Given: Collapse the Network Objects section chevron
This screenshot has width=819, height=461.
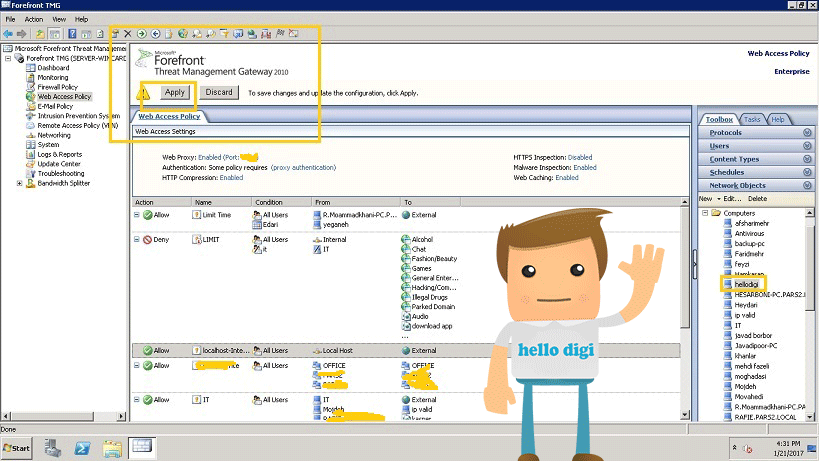Looking at the screenshot, I should click(x=808, y=185).
